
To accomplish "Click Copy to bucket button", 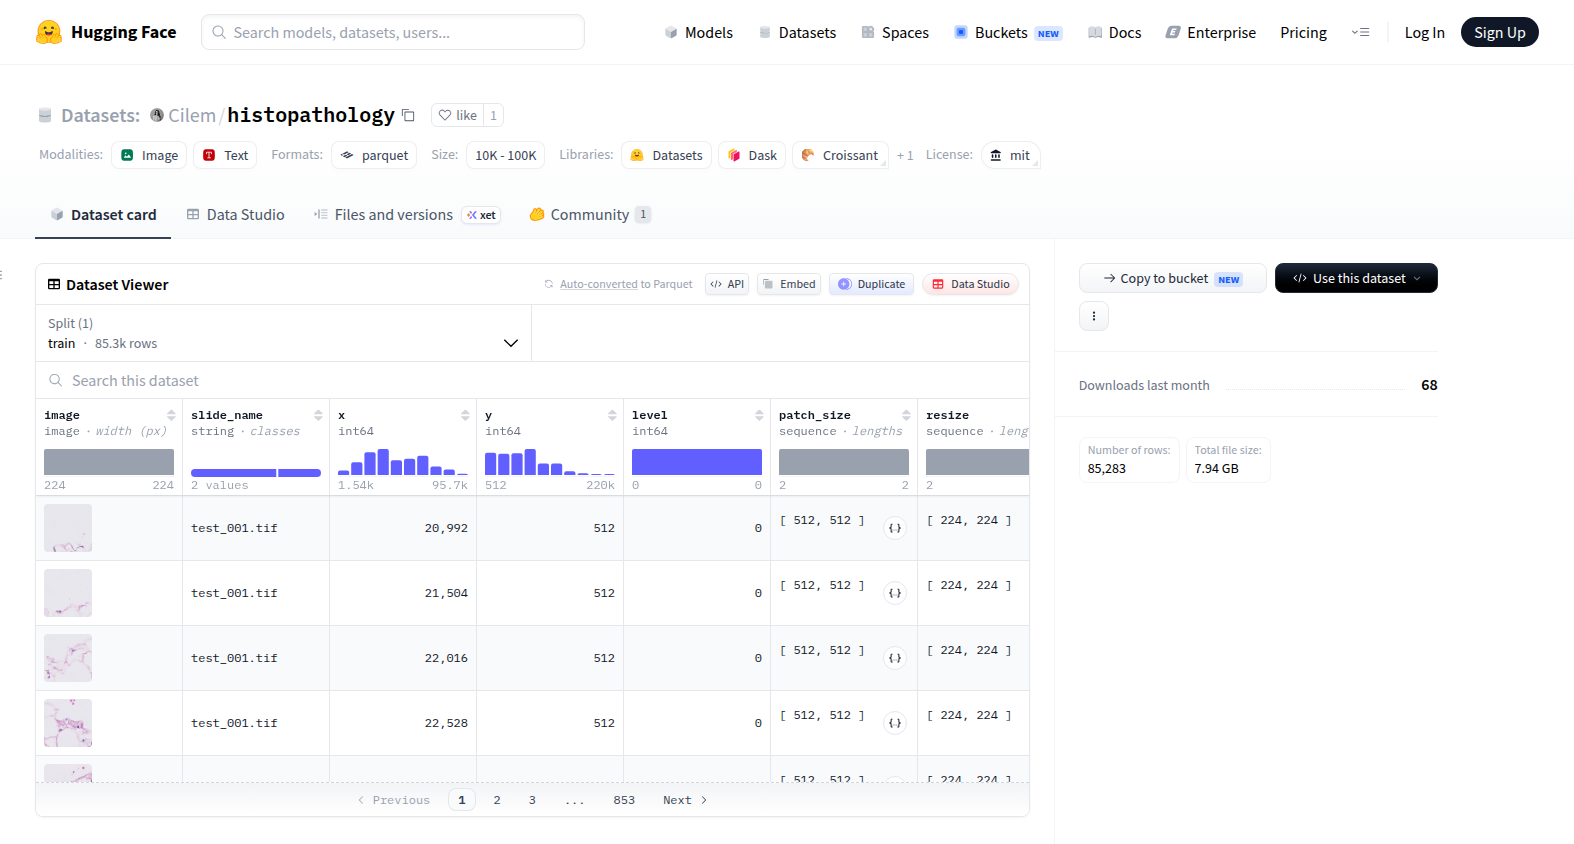I will click(1172, 278).
